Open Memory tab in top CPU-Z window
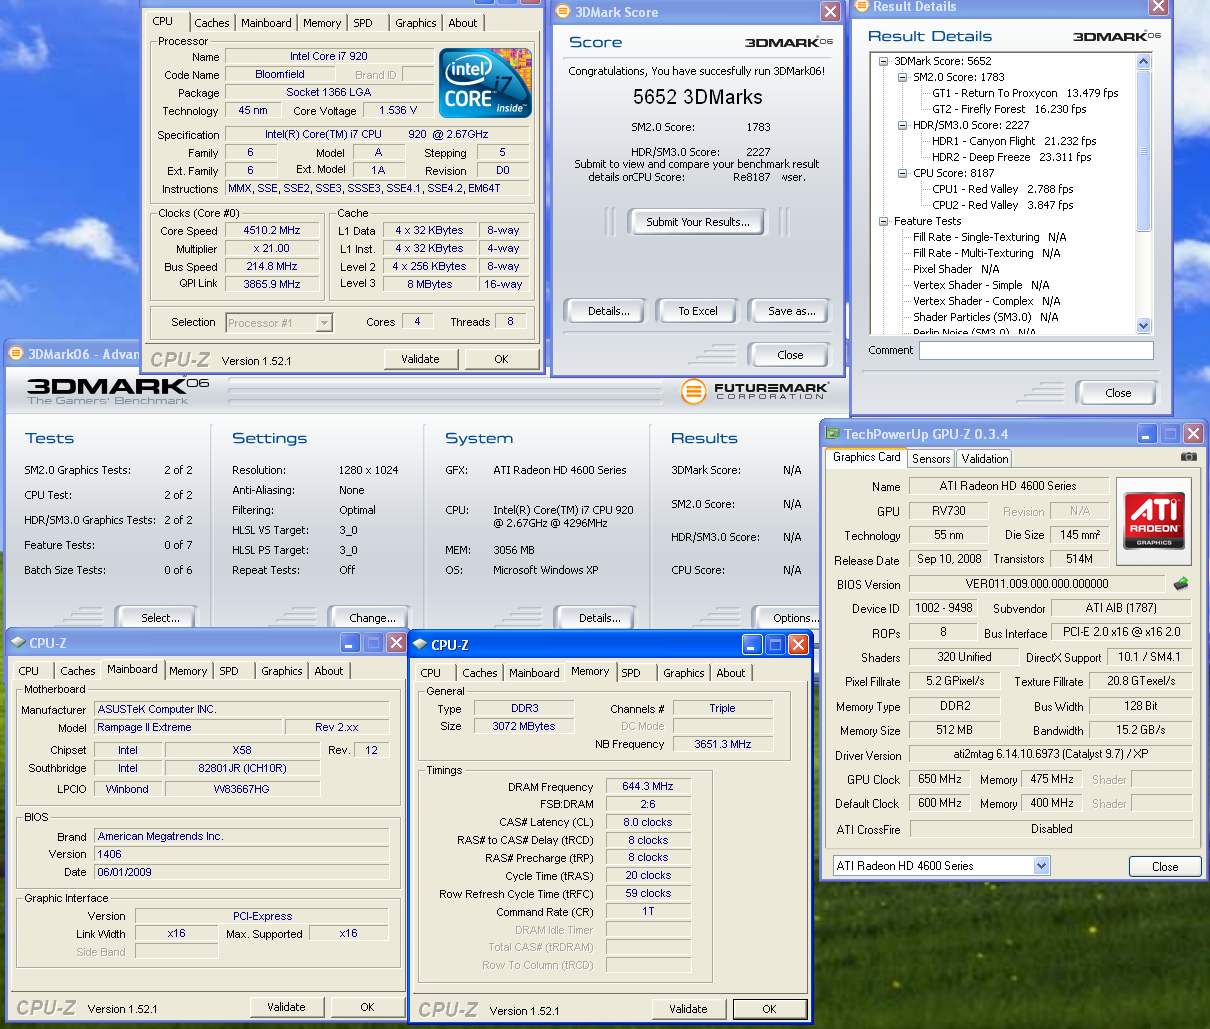Screen dimensions: 1210x1029 pyautogui.click(x=322, y=22)
